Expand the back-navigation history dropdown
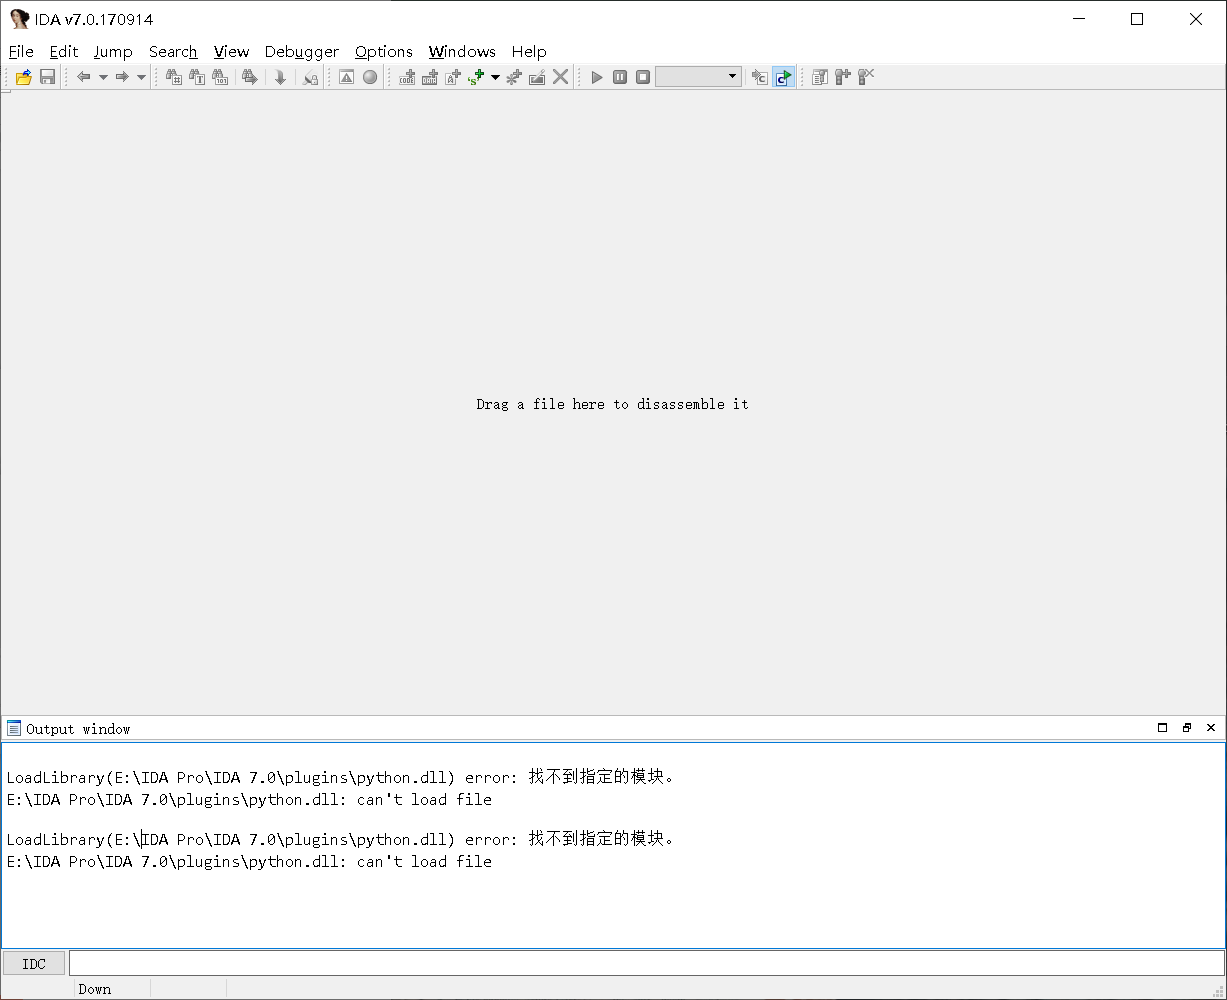This screenshot has width=1227, height=1000. pyautogui.click(x=103, y=77)
